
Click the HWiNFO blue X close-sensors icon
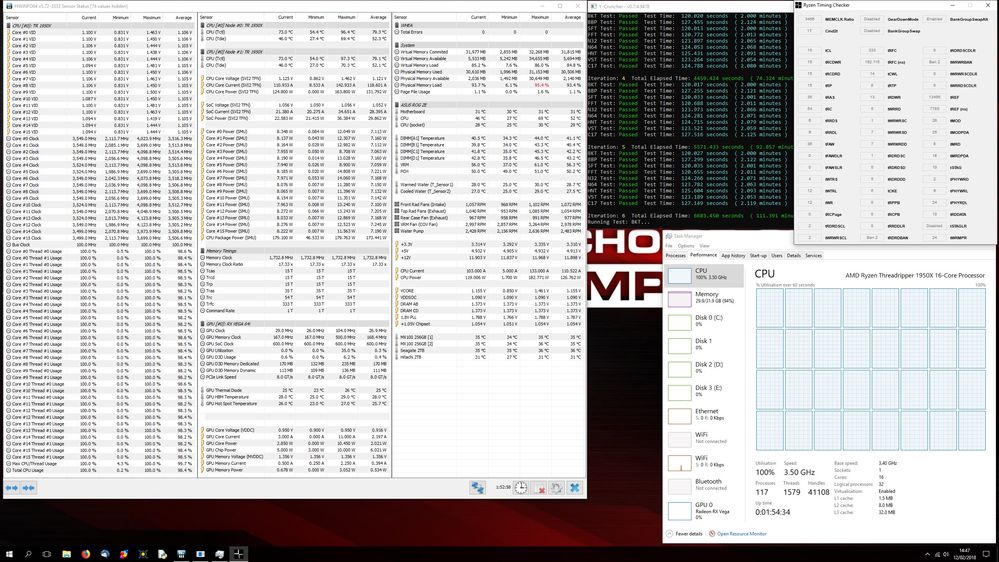pos(574,488)
